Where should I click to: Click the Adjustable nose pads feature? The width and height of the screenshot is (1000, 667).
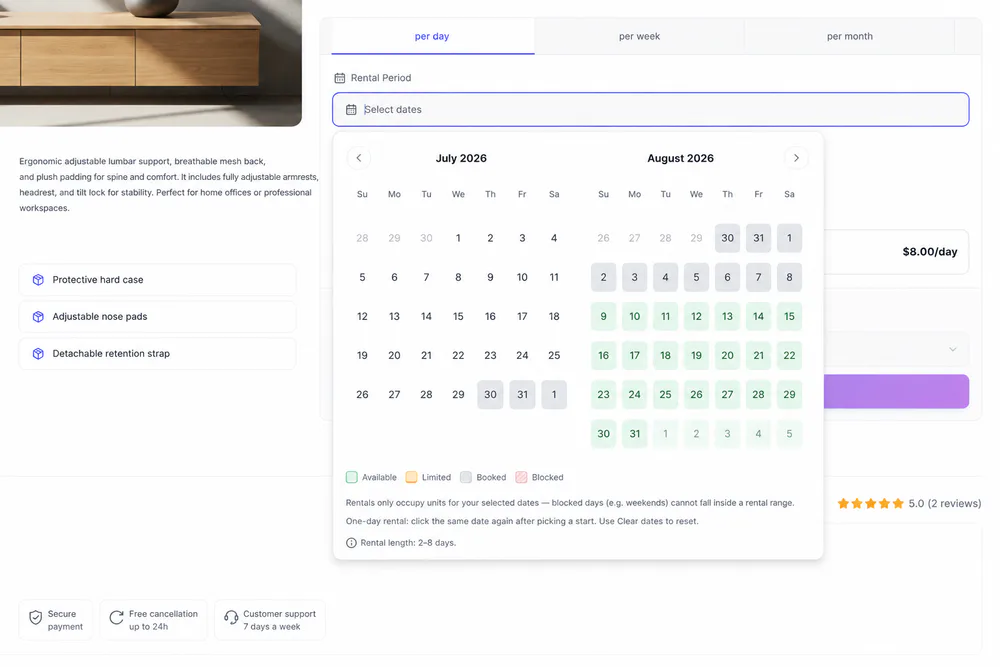158,317
